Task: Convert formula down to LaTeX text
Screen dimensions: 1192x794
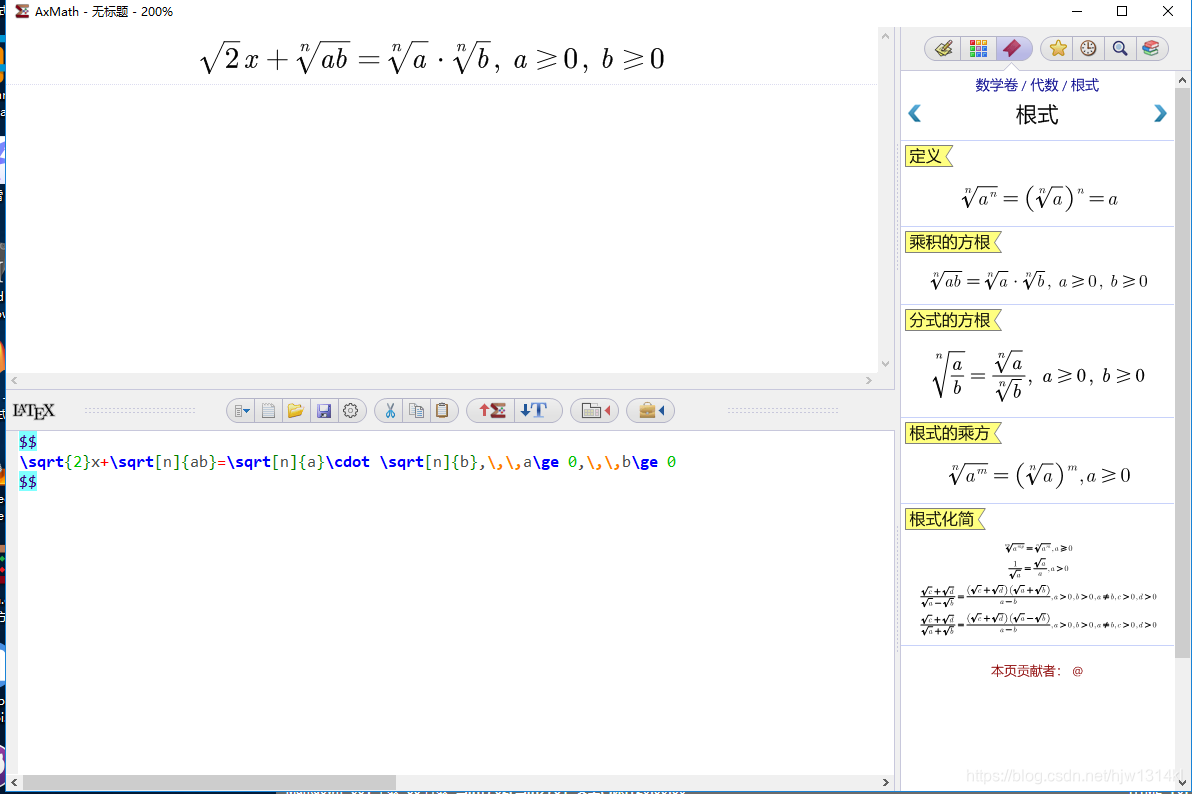Action: pos(534,411)
